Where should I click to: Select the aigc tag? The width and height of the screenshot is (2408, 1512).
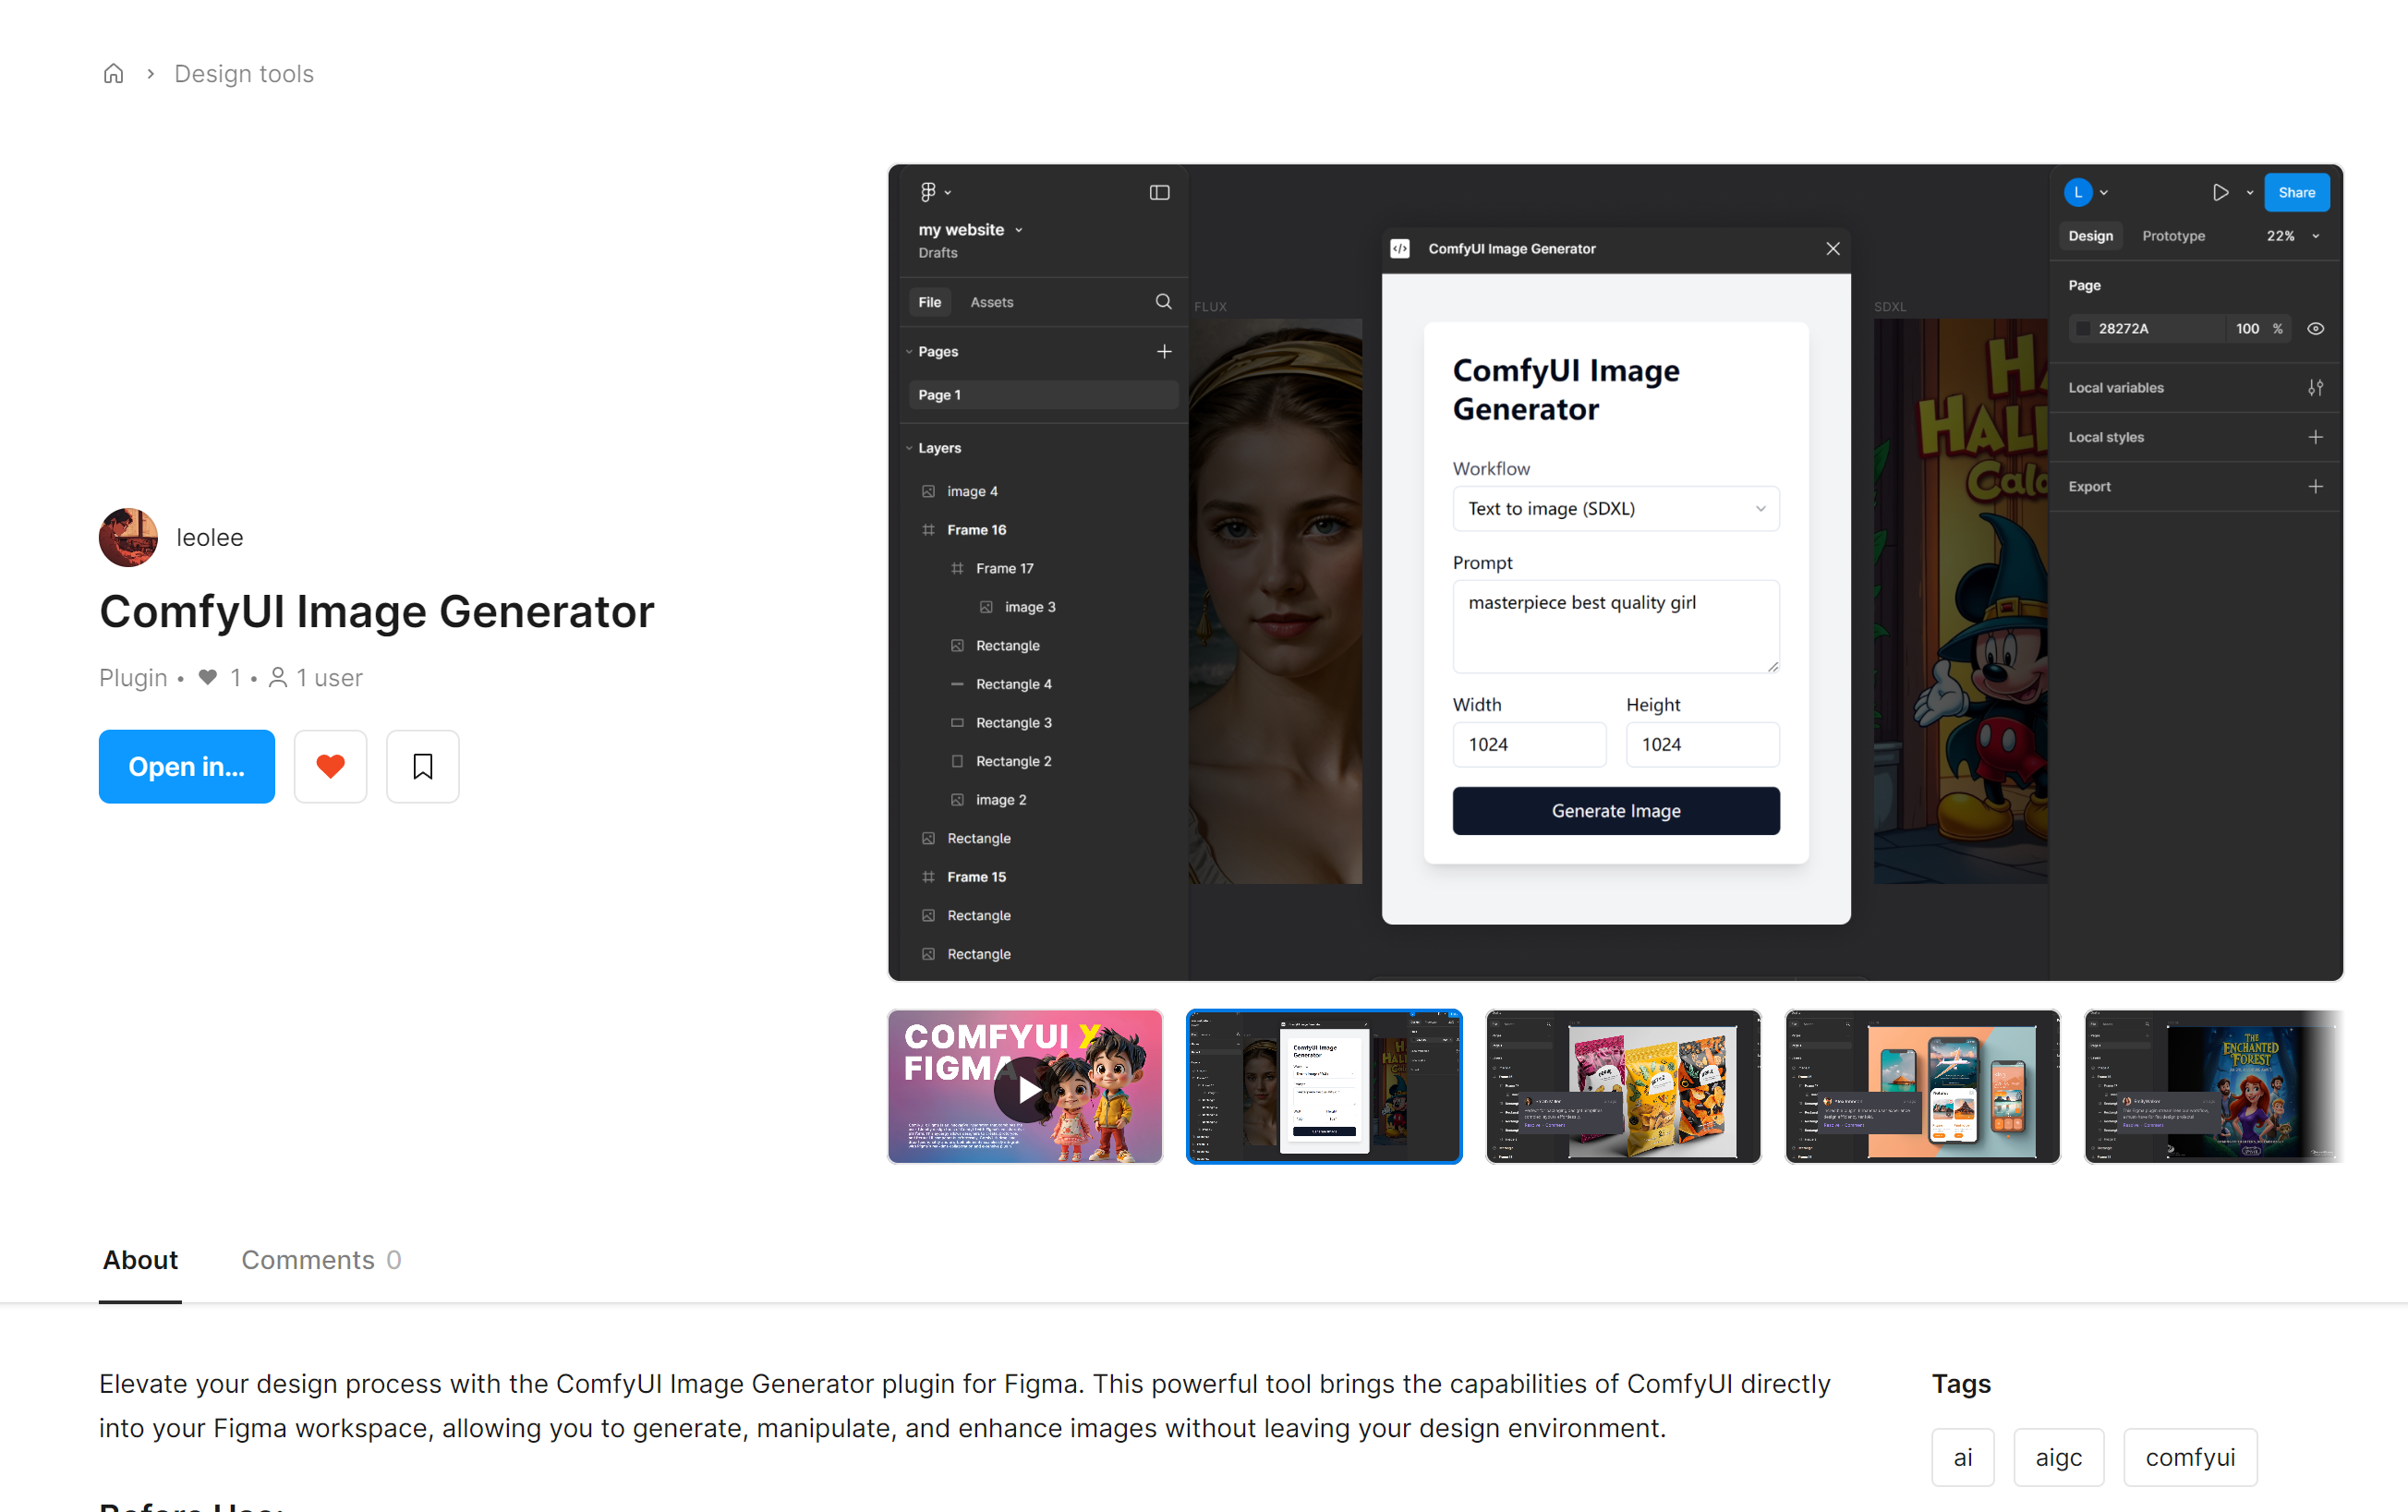[2059, 1458]
